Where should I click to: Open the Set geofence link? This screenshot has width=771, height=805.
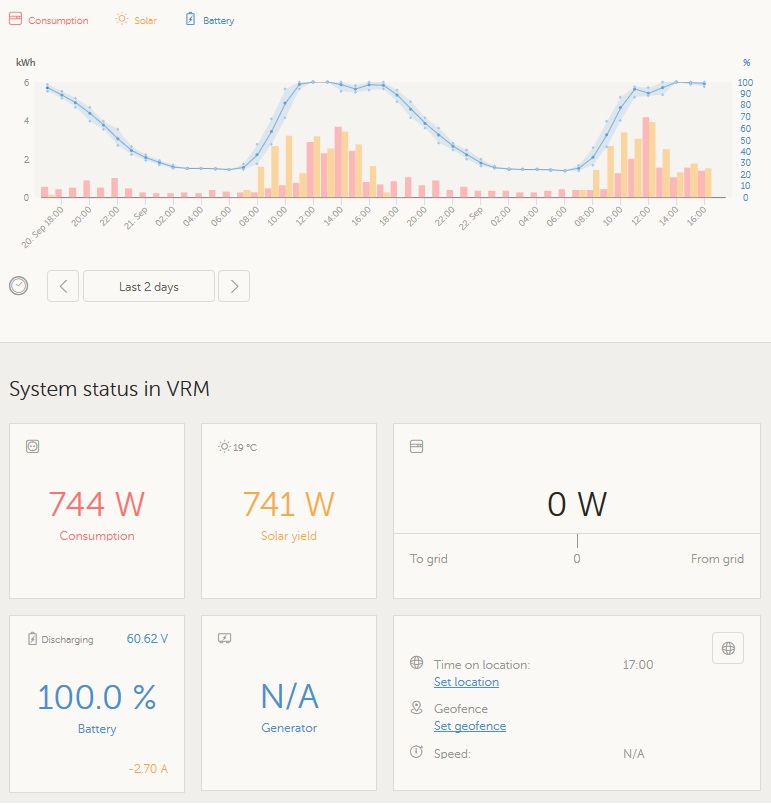pyautogui.click(x=470, y=726)
